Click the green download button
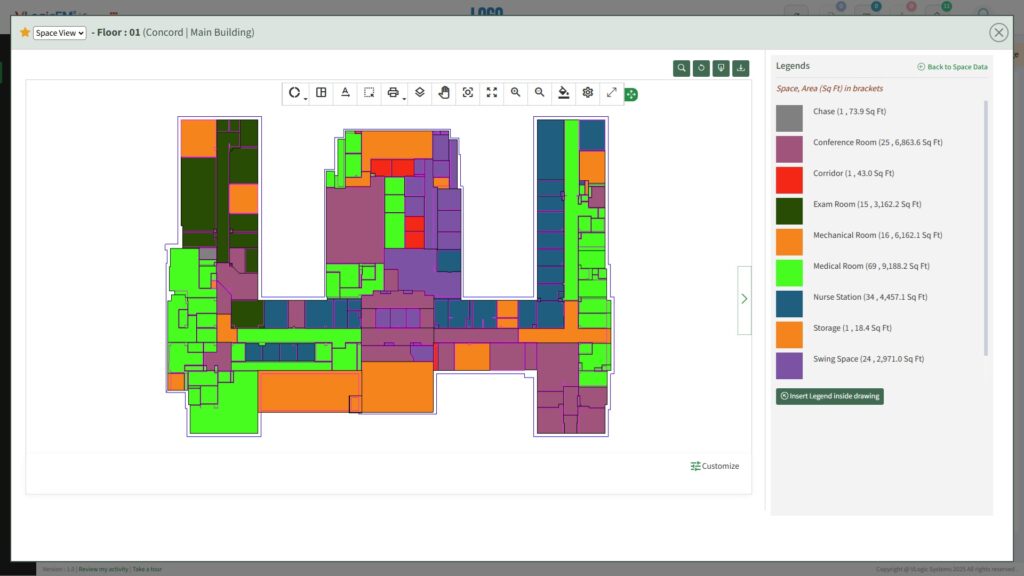 tap(741, 68)
